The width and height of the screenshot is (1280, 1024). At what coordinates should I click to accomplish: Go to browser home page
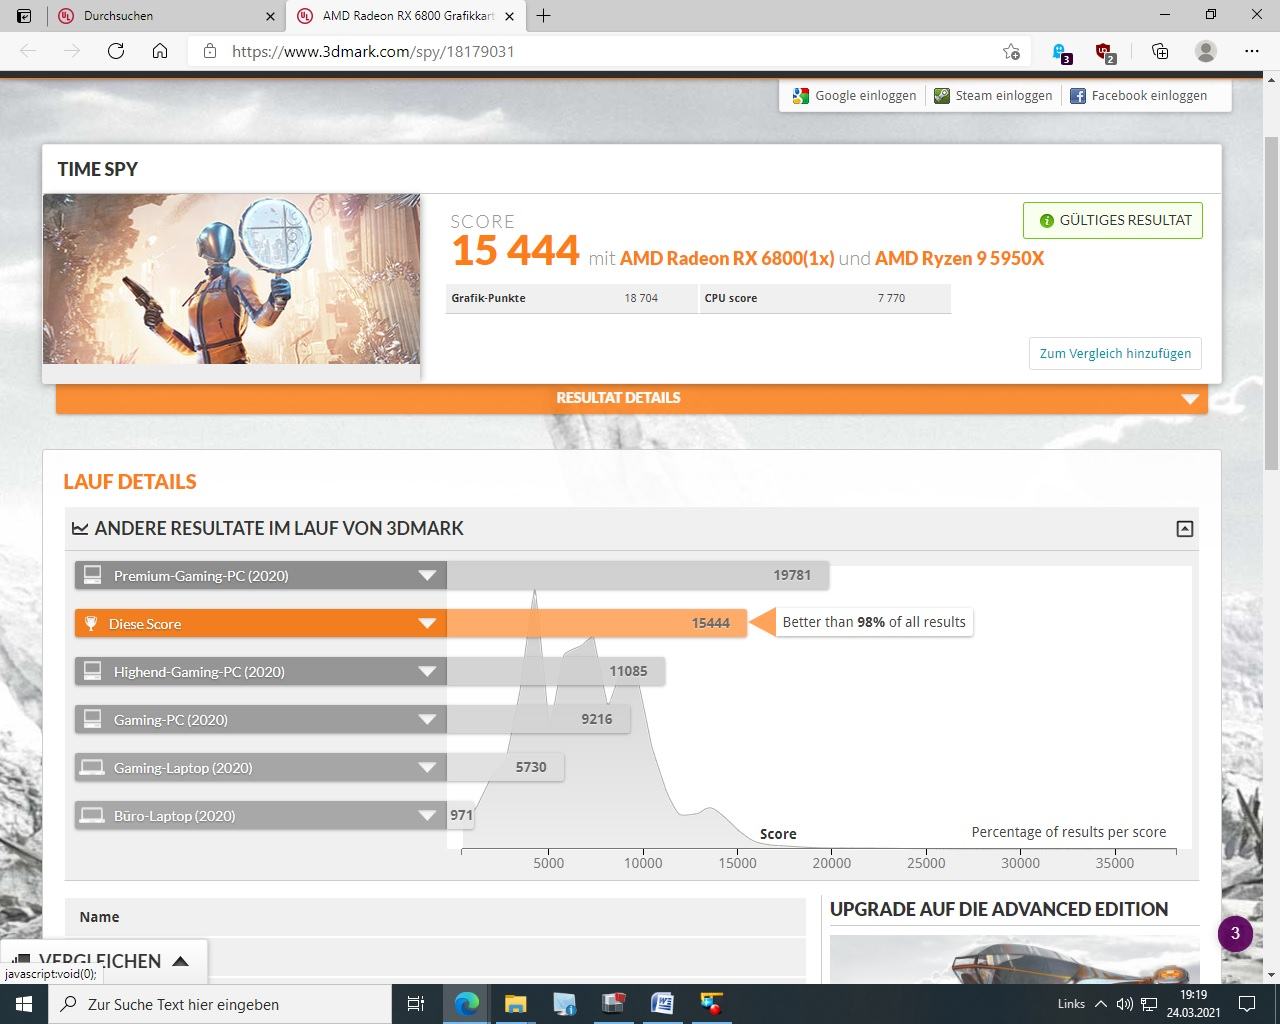(x=160, y=51)
